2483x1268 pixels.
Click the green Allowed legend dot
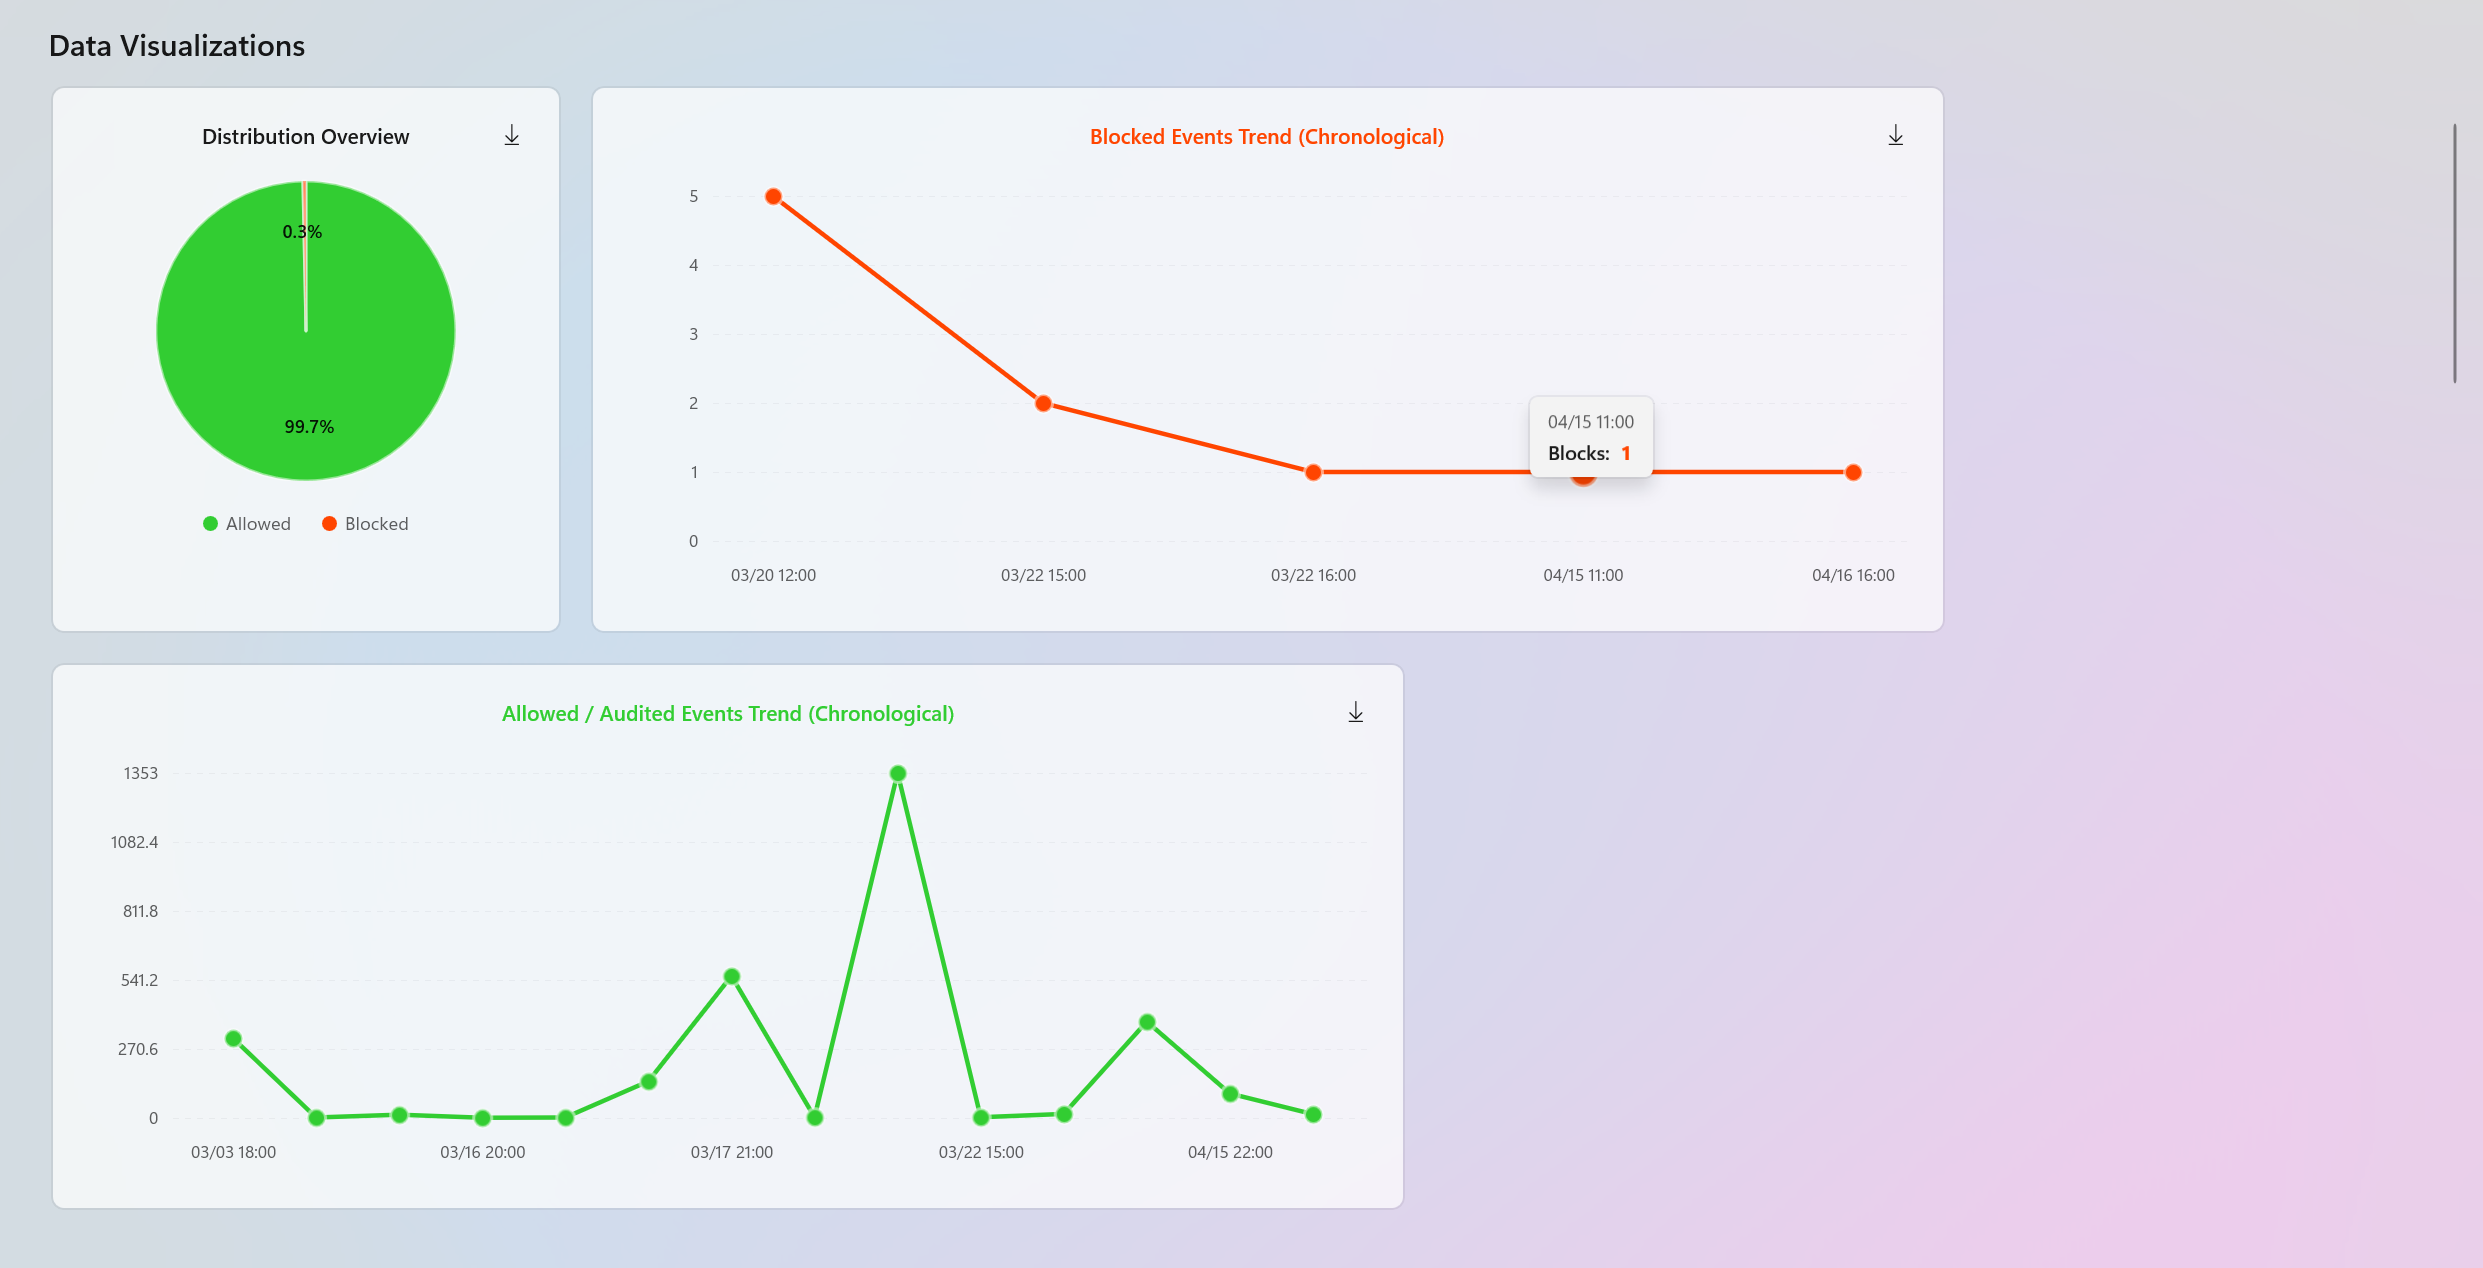pyautogui.click(x=210, y=524)
